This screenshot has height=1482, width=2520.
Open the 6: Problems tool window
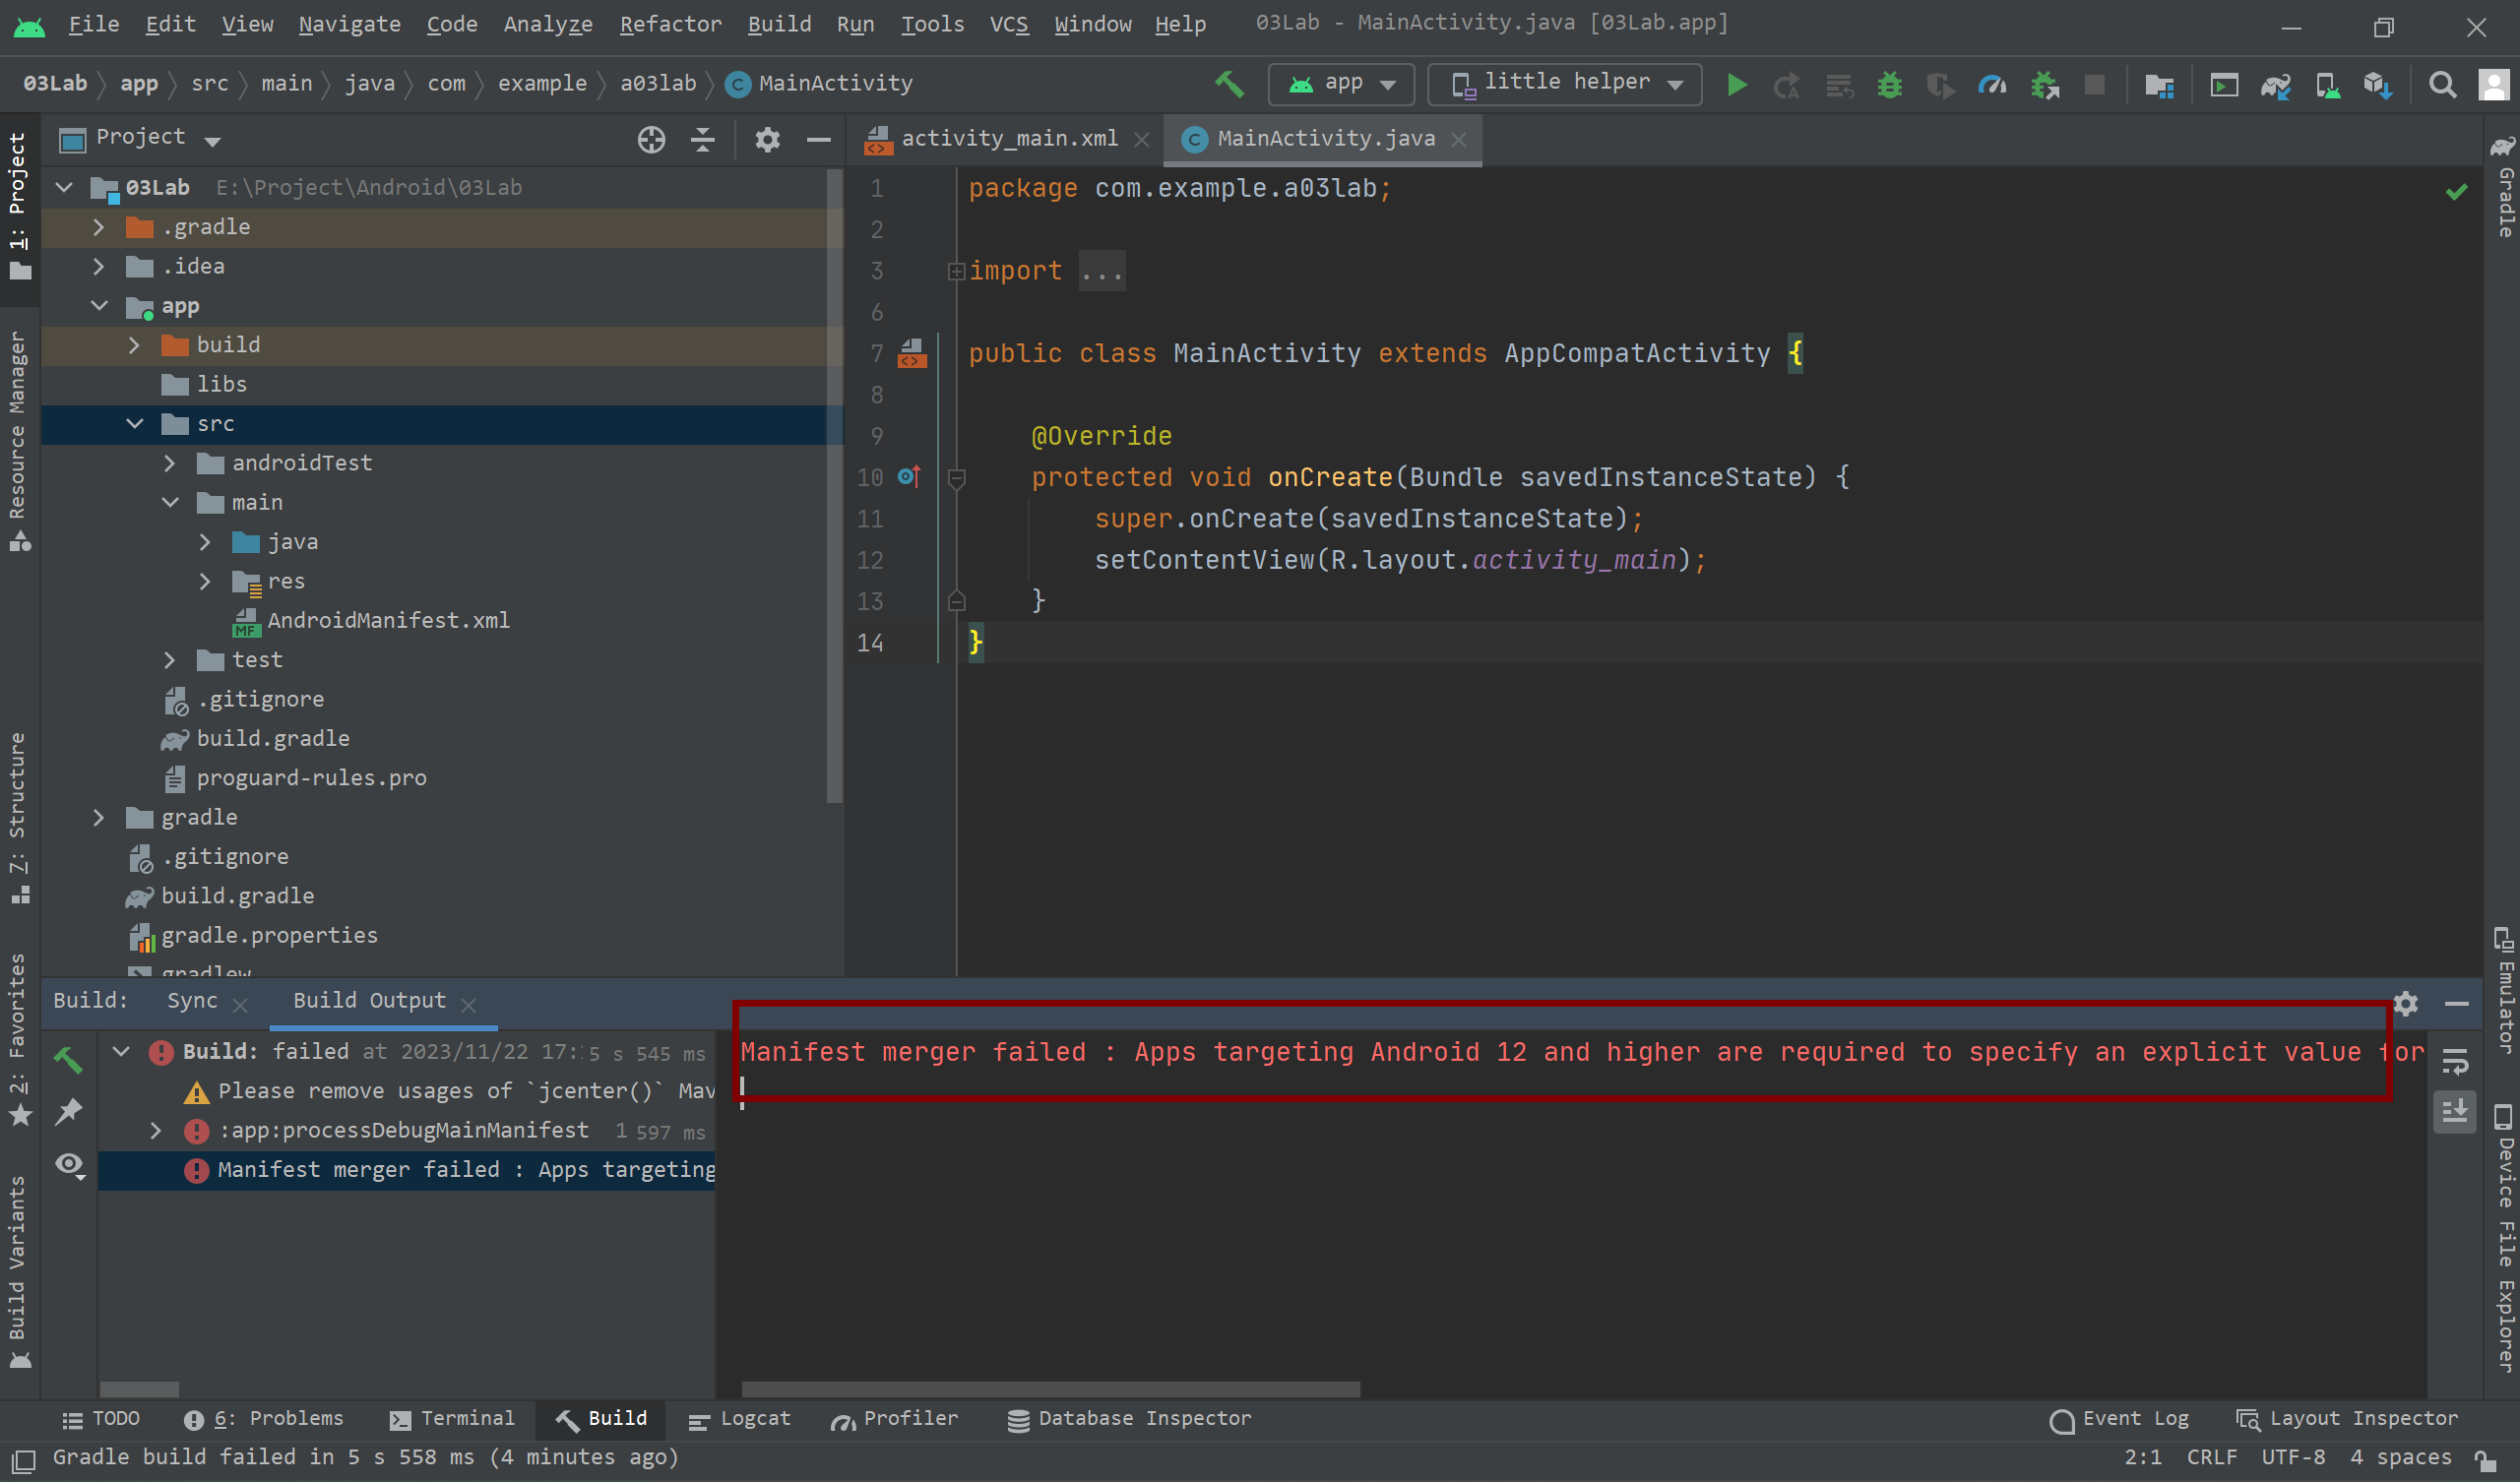[264, 1419]
